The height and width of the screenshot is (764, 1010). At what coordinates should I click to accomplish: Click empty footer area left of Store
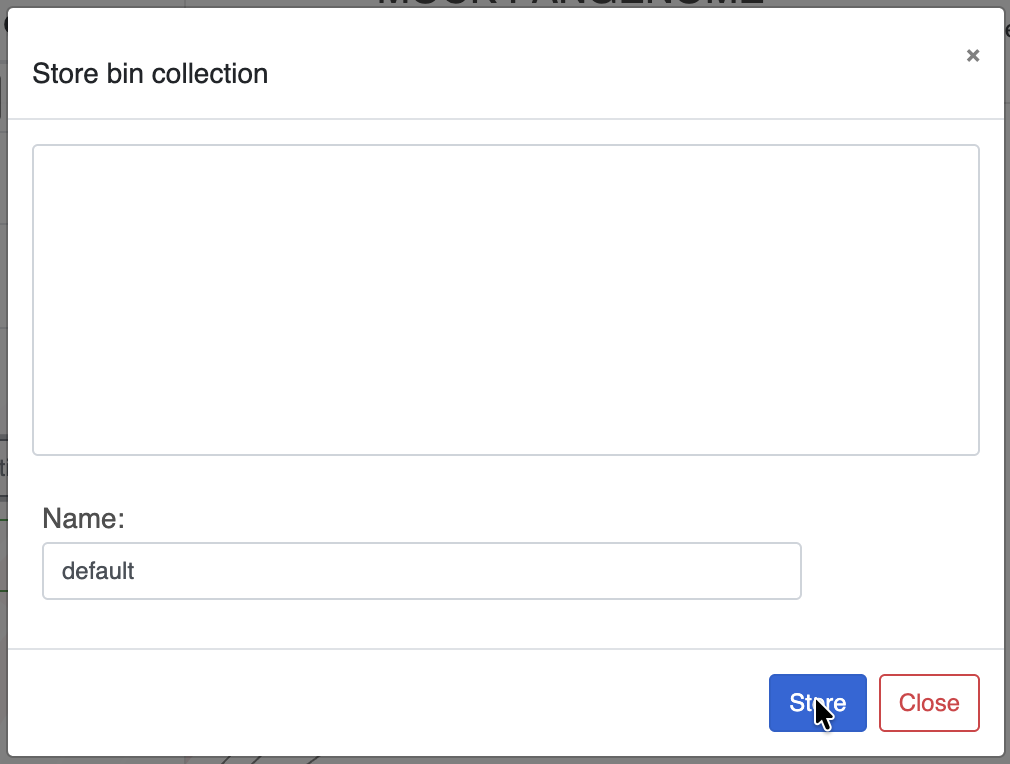[400, 703]
